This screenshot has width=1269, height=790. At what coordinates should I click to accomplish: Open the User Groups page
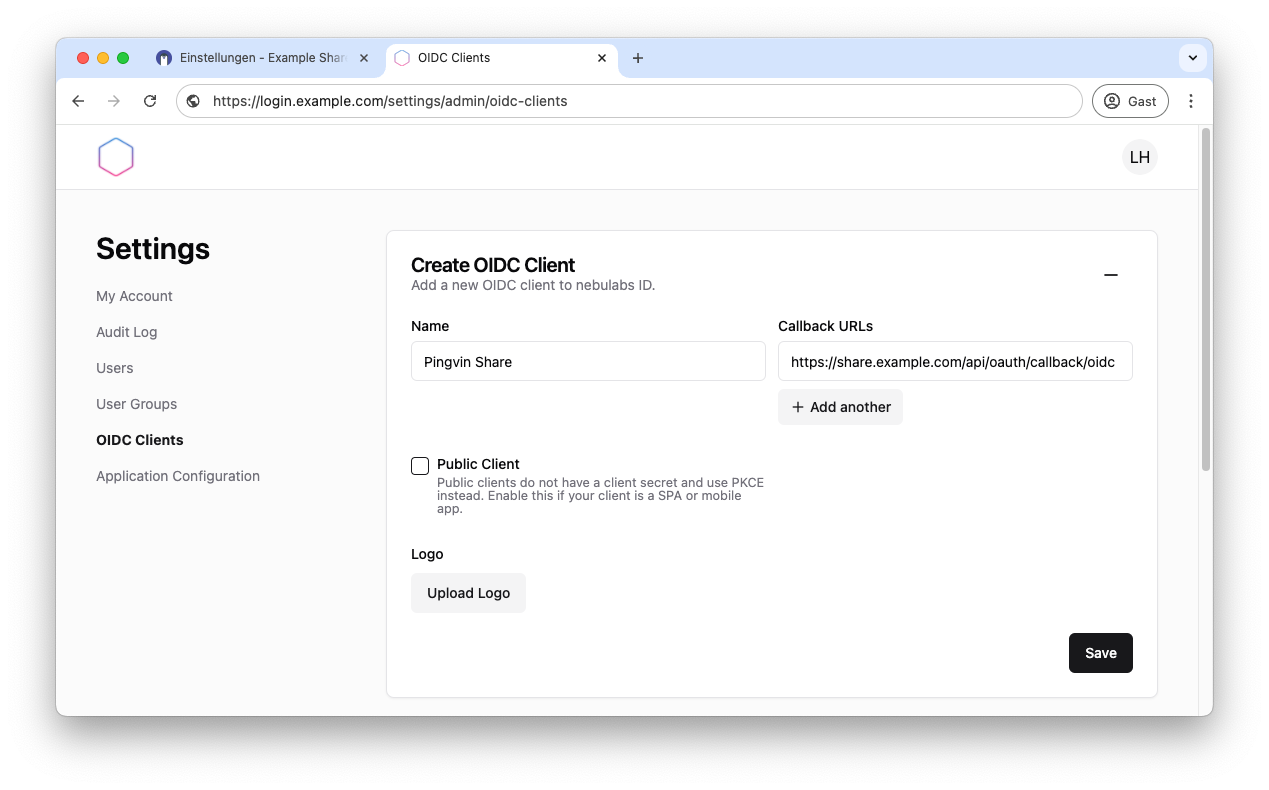(x=136, y=404)
